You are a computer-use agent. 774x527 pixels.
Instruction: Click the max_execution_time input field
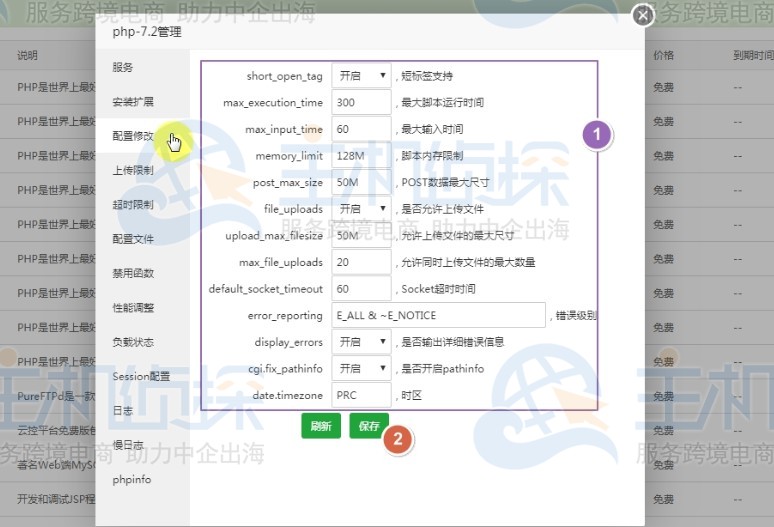point(361,103)
